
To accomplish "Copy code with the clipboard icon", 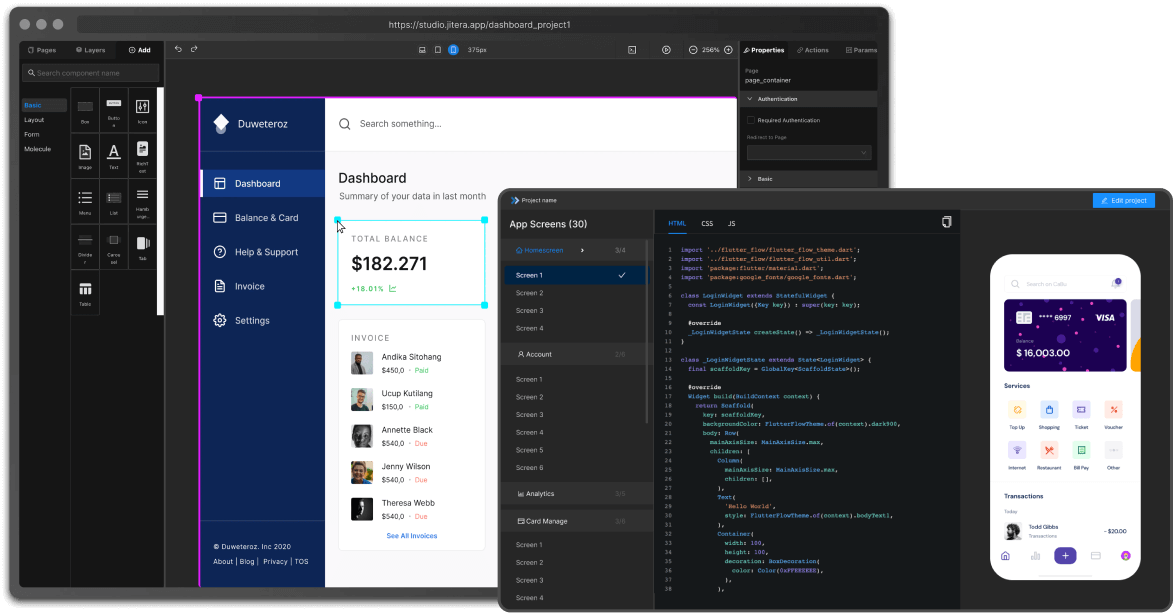I will (946, 222).
